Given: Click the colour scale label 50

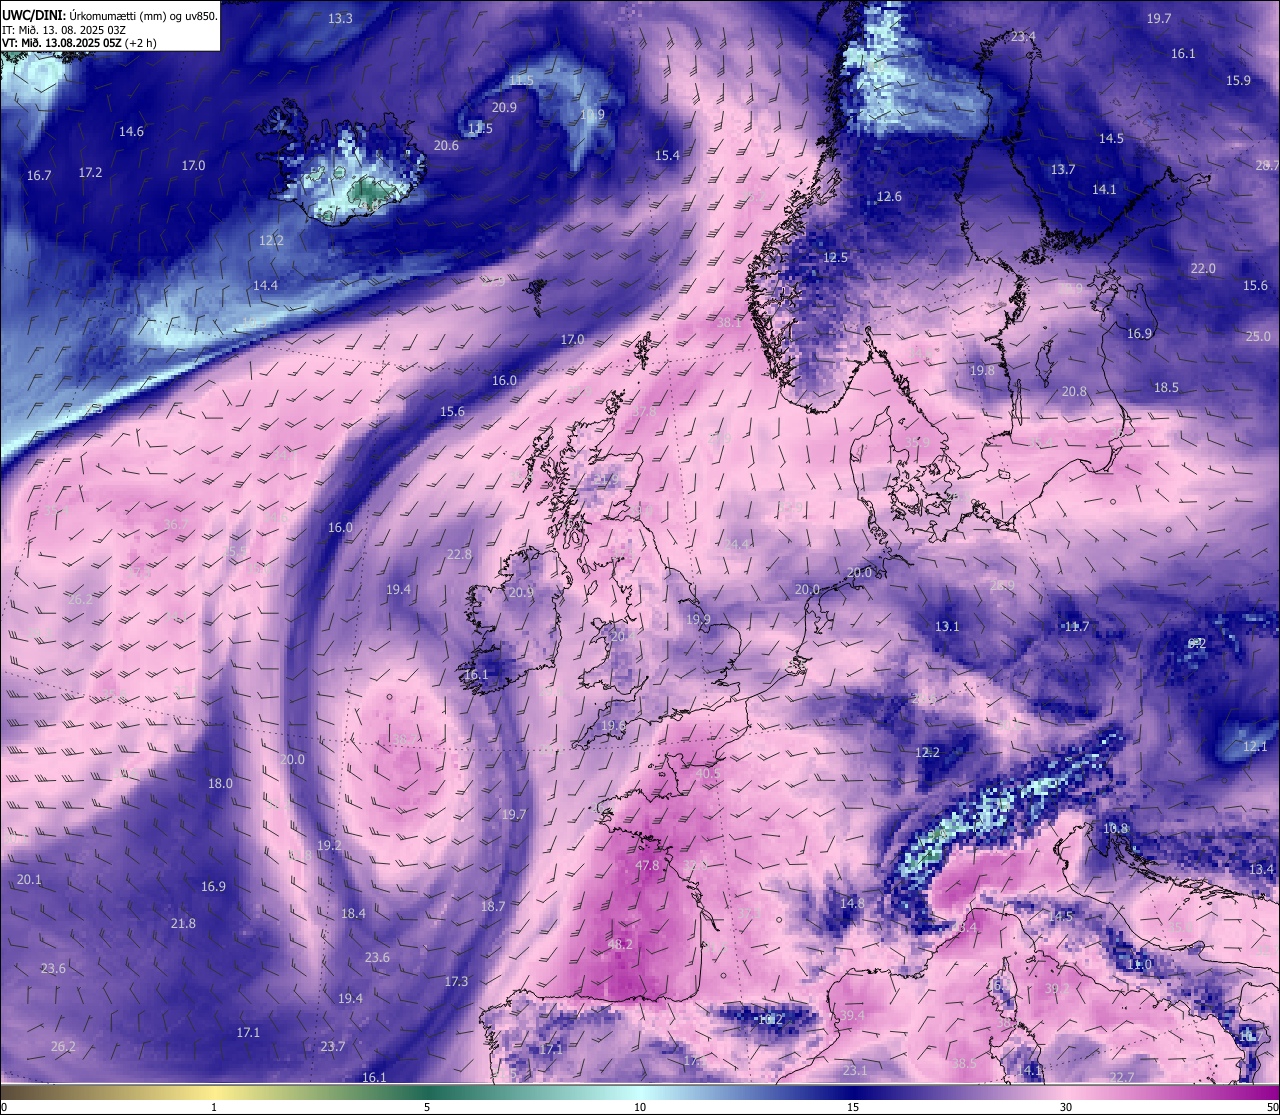Looking at the screenshot, I should click(x=1272, y=1107).
